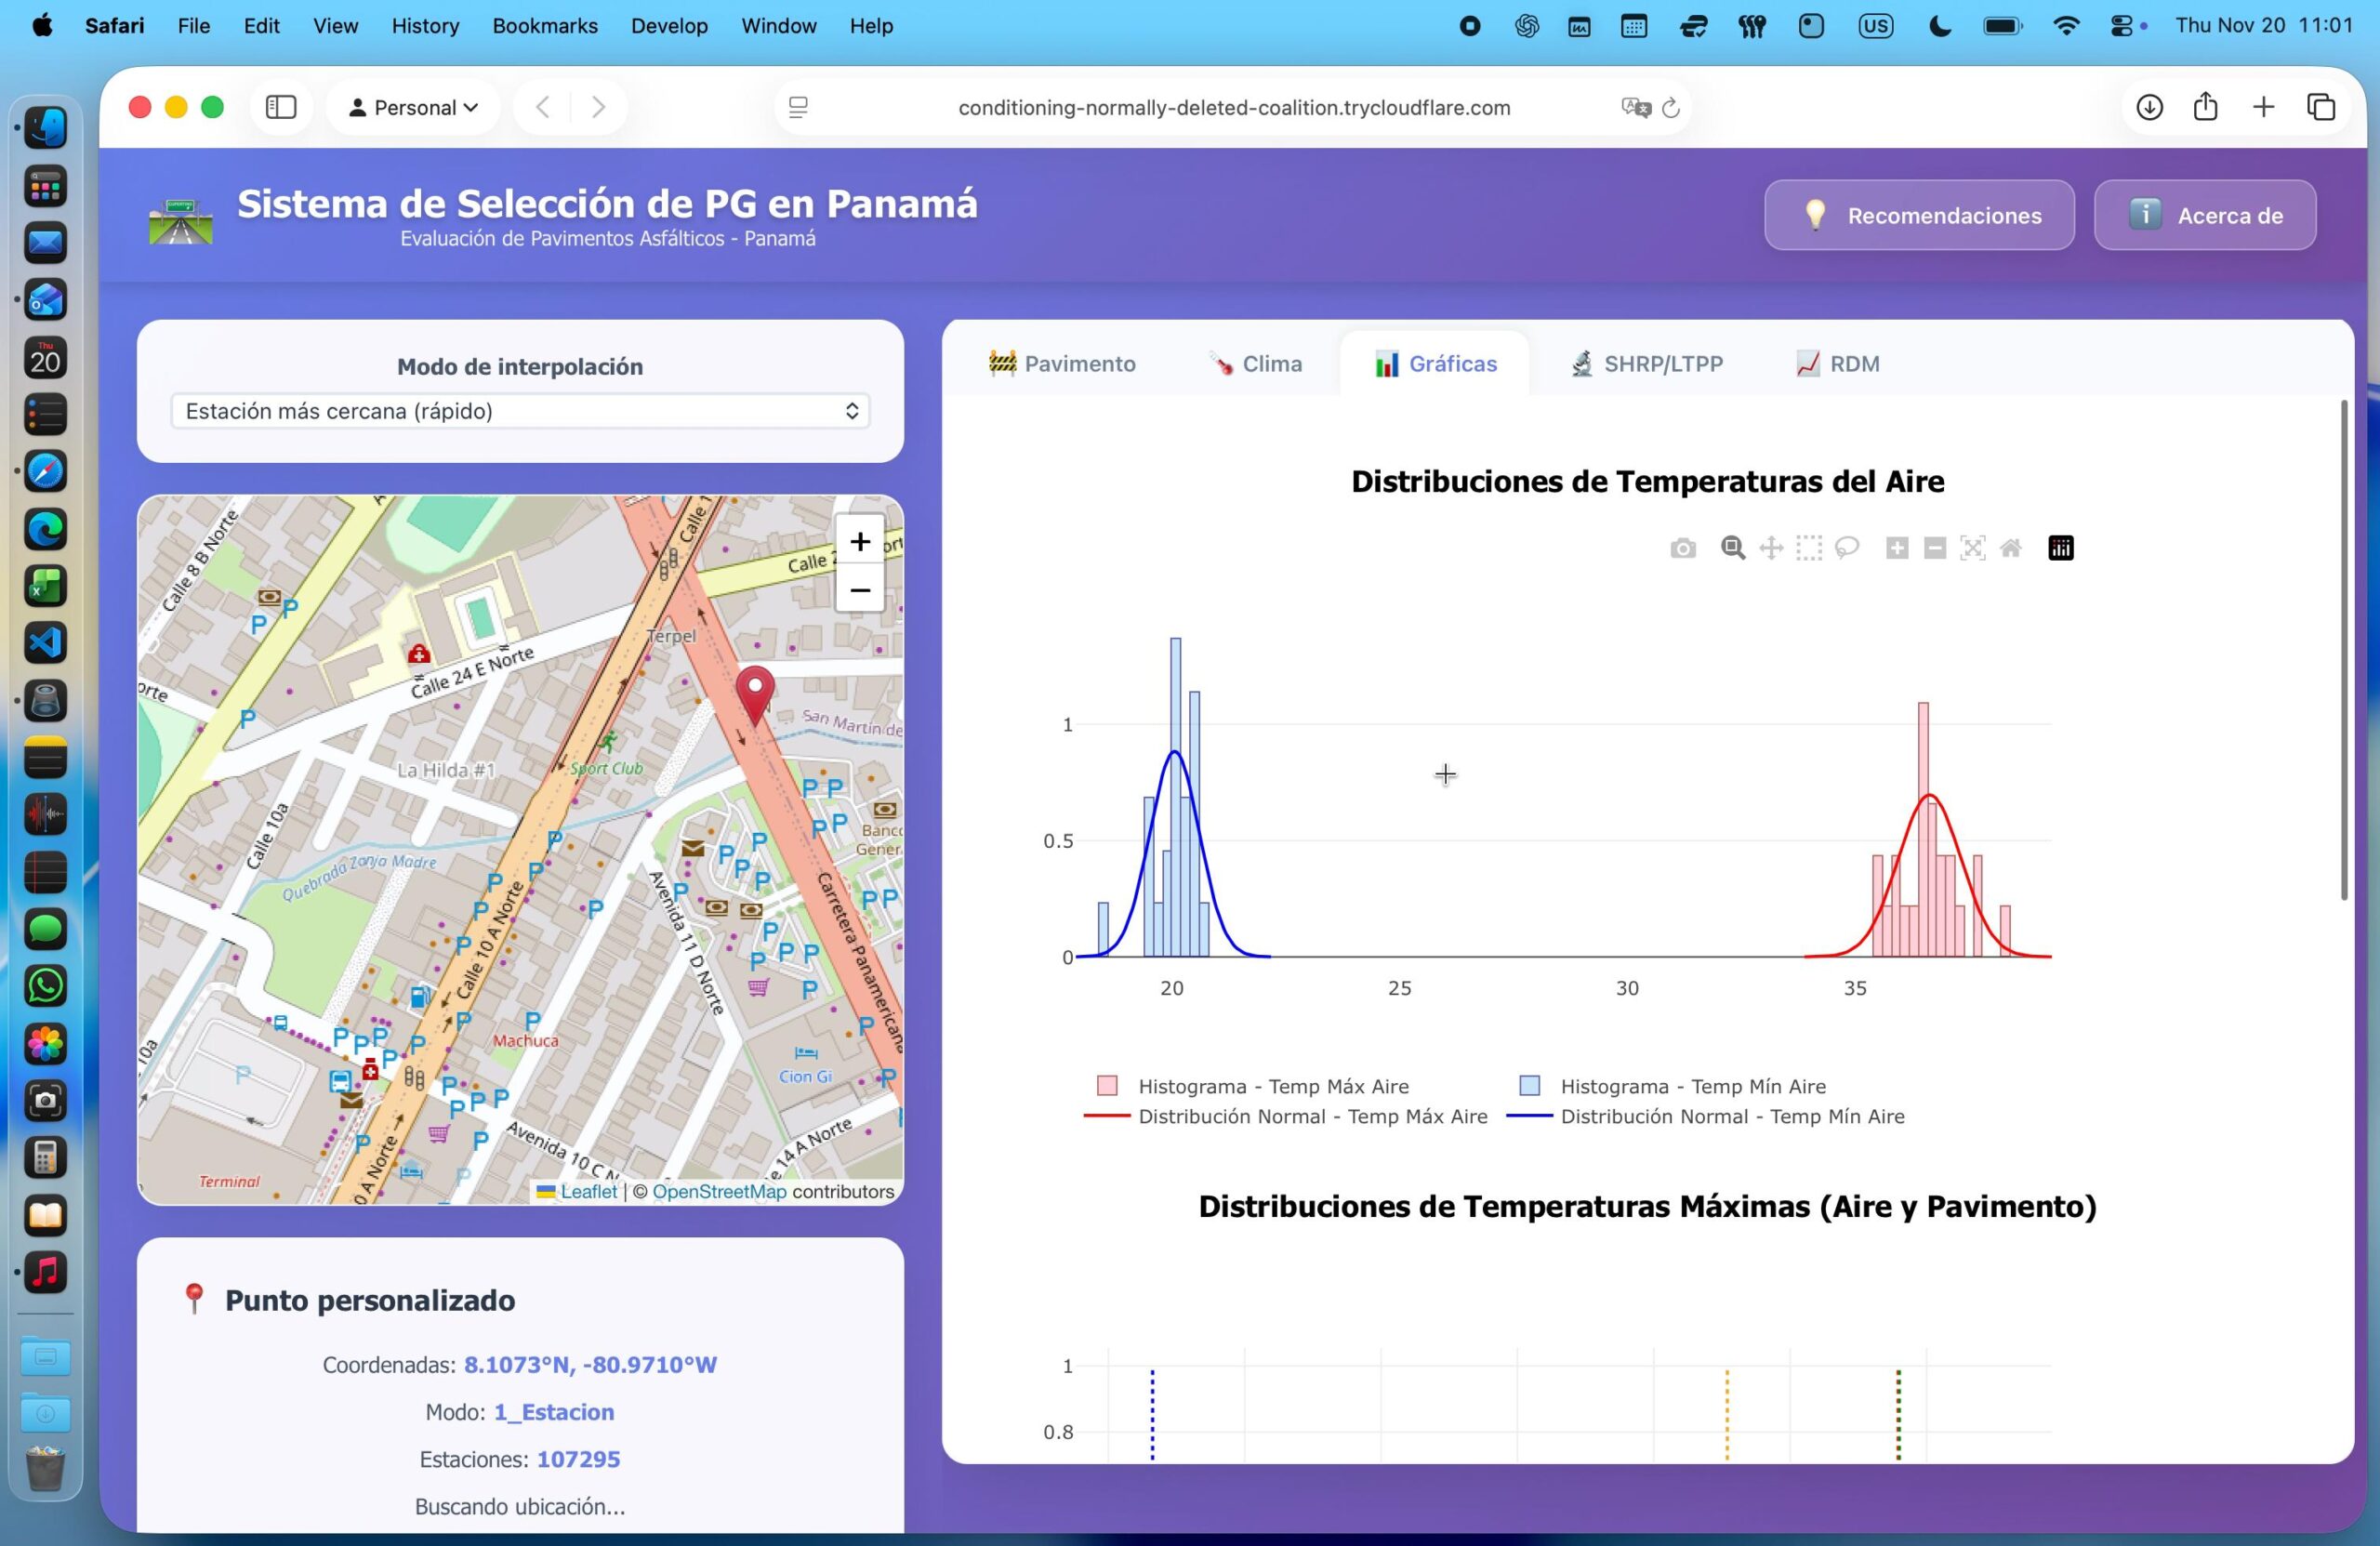Click the charts panel vertical scrollbar
The width and height of the screenshot is (2380, 1546).
pos(2343,650)
